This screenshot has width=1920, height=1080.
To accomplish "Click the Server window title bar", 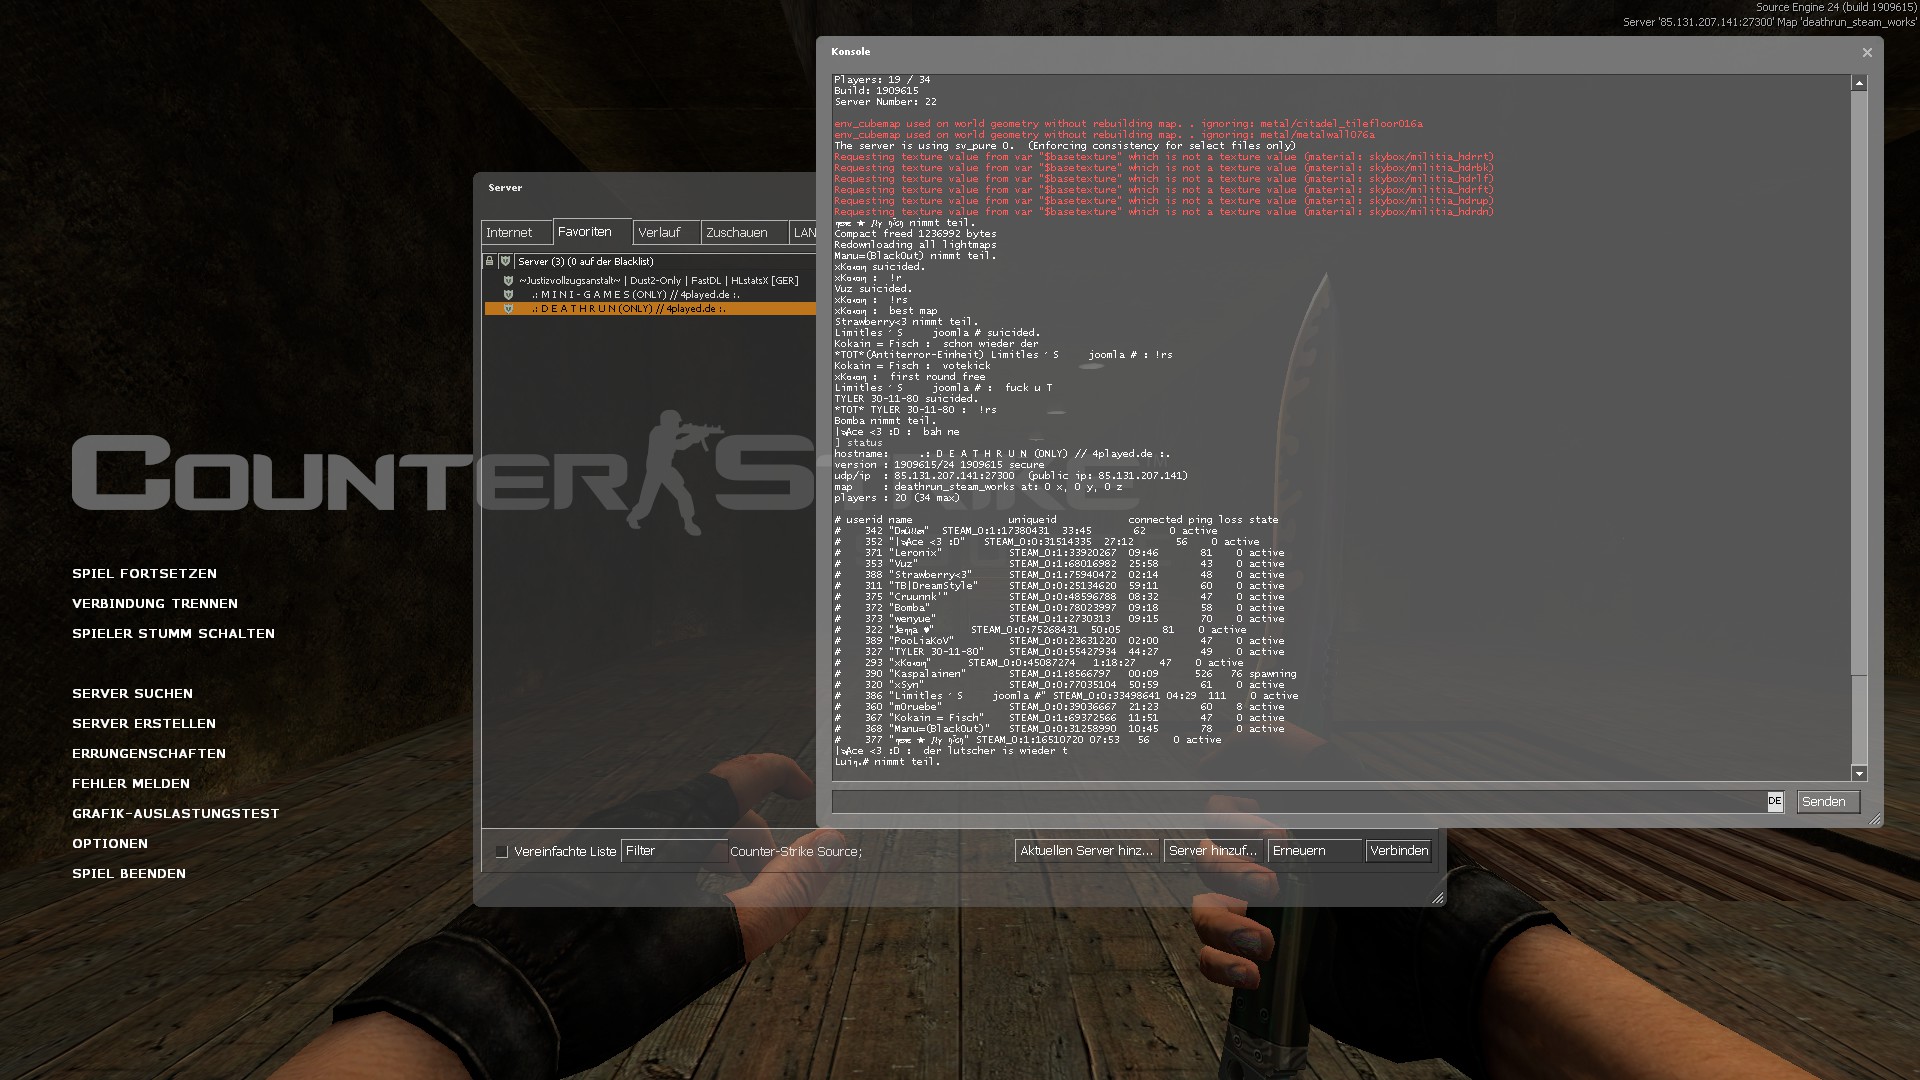I will coord(645,188).
